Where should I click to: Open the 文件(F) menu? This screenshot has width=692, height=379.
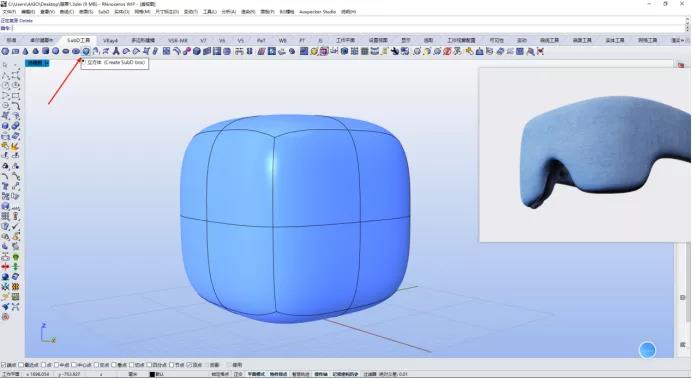click(9, 11)
